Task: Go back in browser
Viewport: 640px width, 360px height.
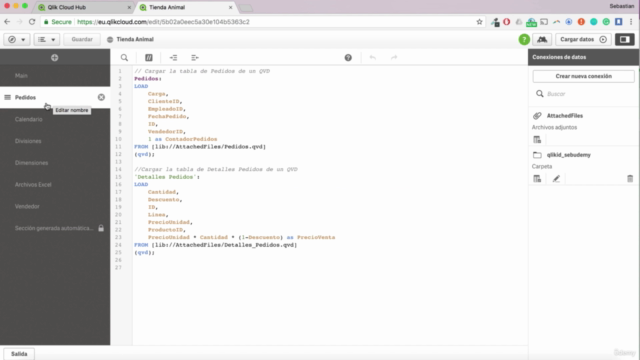Action: click(7, 22)
